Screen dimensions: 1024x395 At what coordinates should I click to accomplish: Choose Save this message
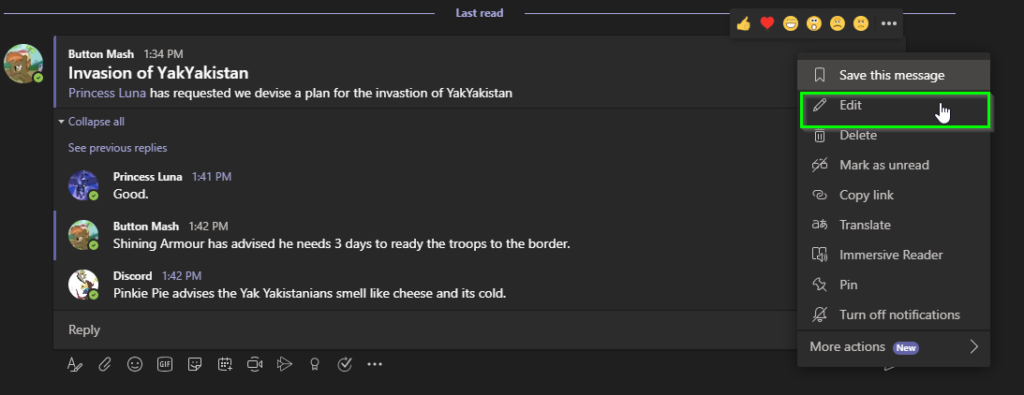click(893, 75)
